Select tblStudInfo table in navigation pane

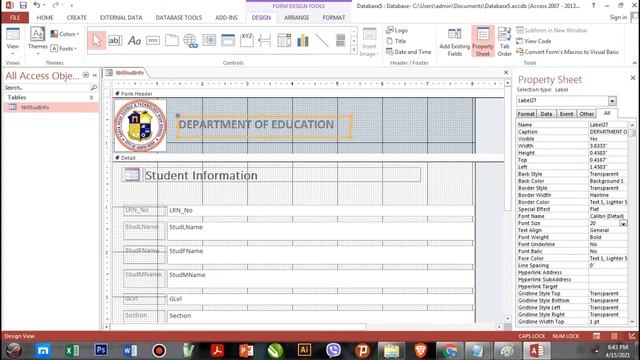pyautogui.click(x=51, y=107)
